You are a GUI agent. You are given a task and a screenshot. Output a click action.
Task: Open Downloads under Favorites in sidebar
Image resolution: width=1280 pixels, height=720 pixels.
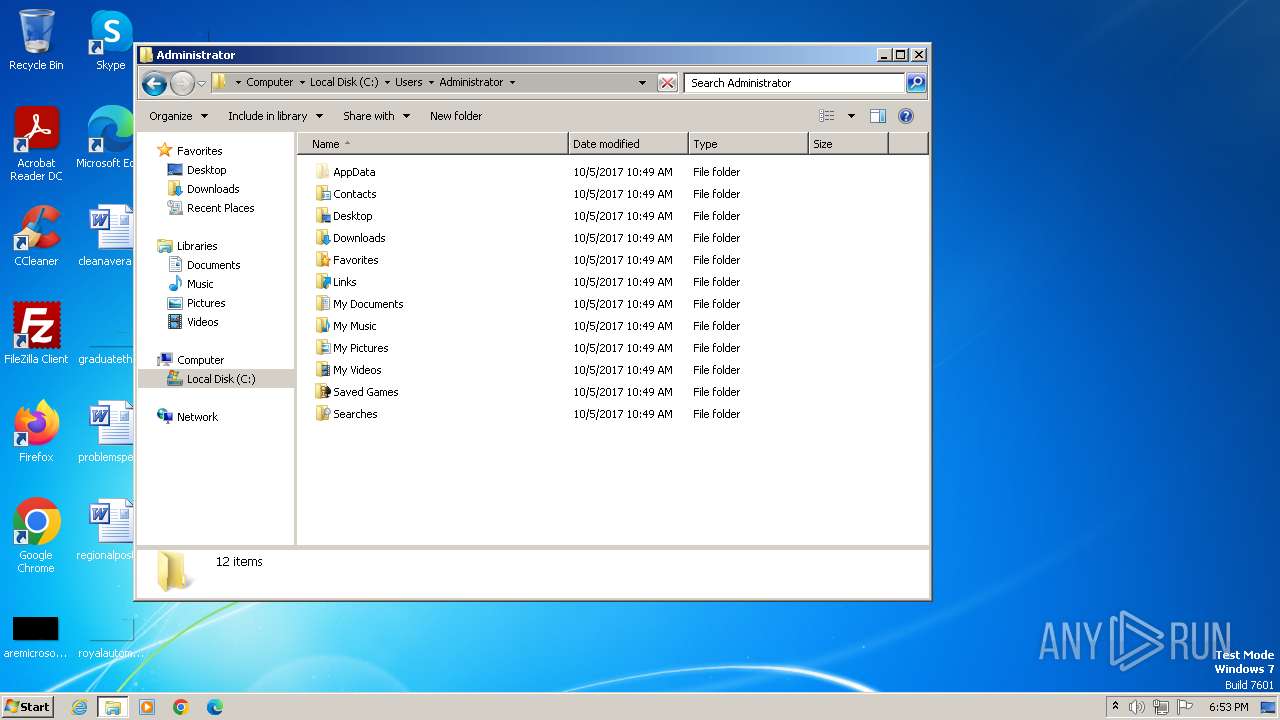pyautogui.click(x=213, y=189)
